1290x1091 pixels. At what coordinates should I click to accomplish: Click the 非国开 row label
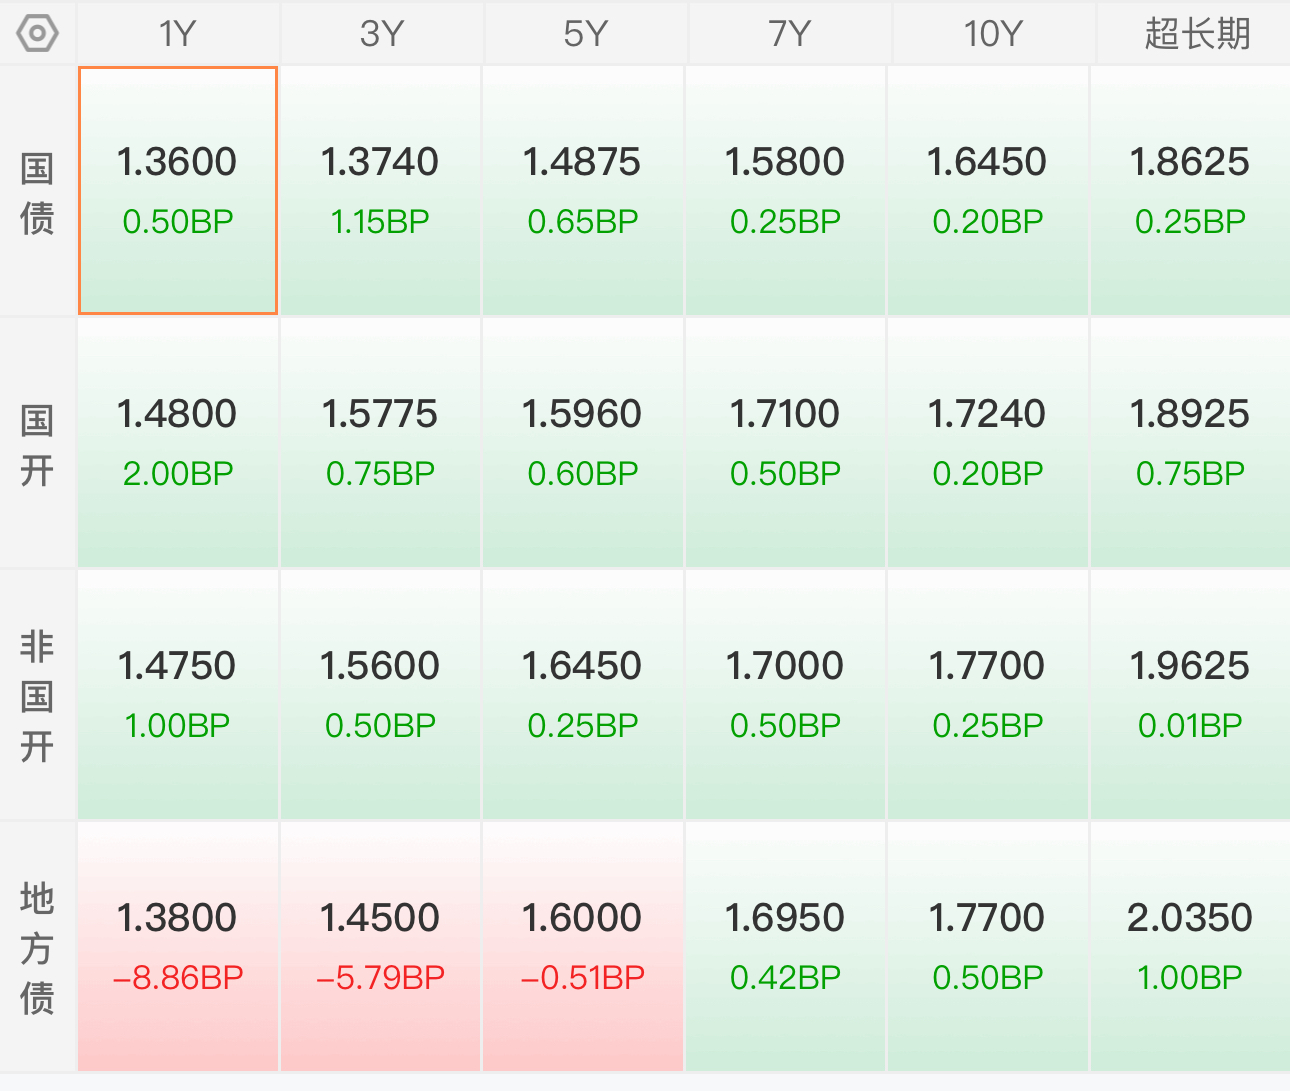[x=37, y=695]
